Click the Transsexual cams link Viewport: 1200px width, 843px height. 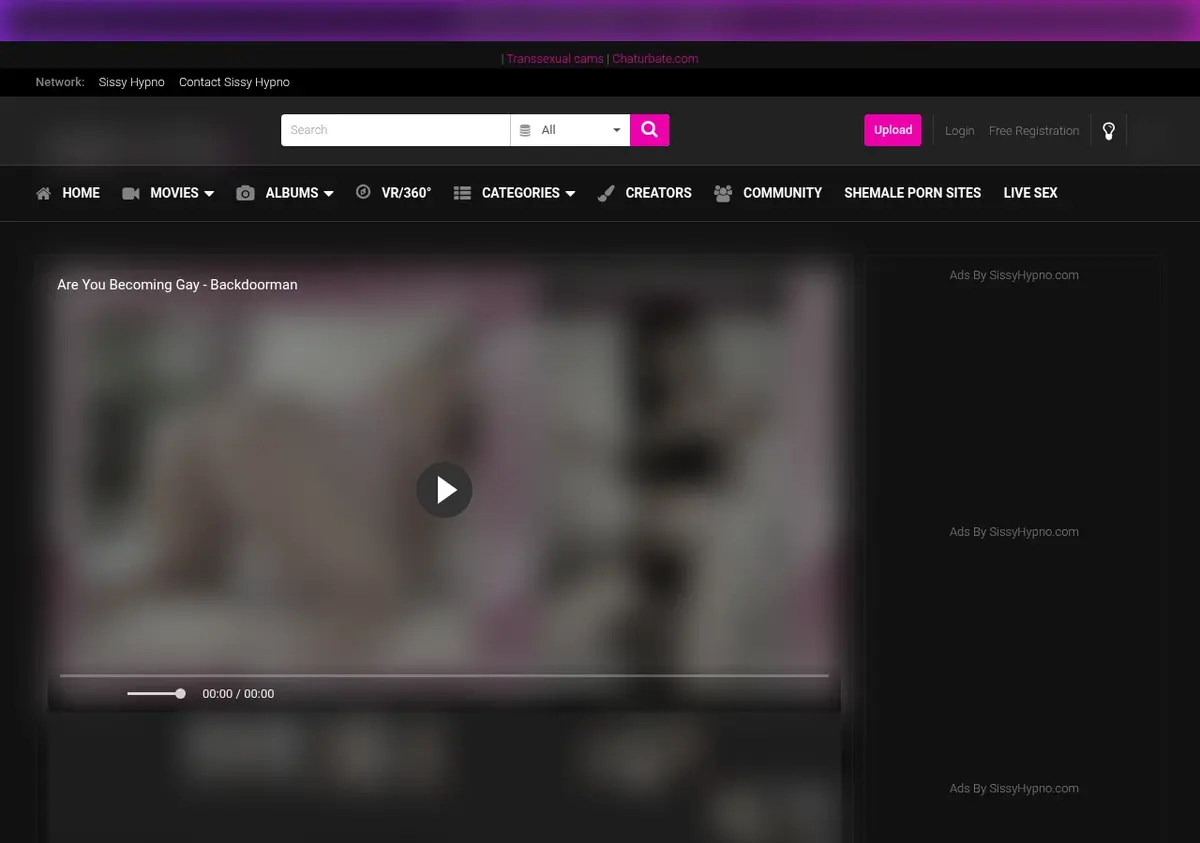(555, 59)
